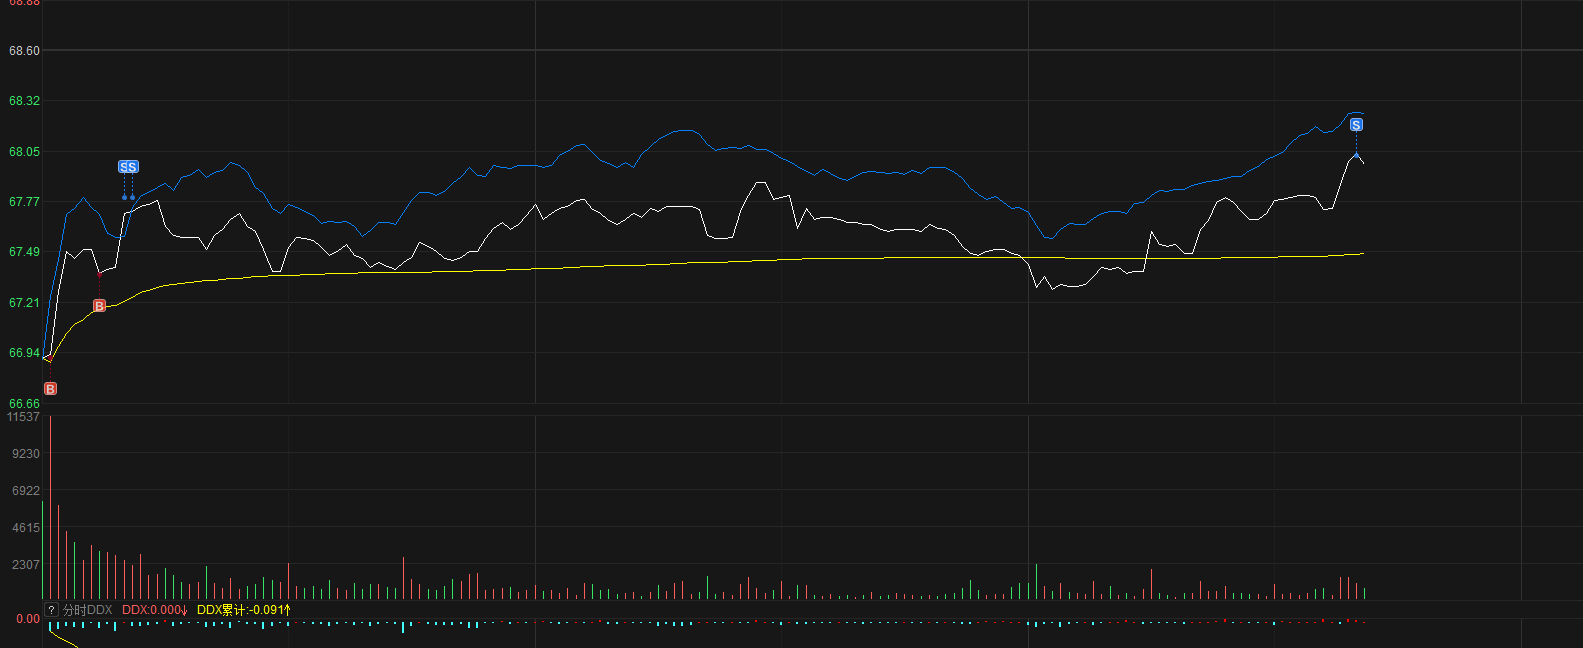
Task: Select the 67.21 price axis label
Action: tap(24, 303)
